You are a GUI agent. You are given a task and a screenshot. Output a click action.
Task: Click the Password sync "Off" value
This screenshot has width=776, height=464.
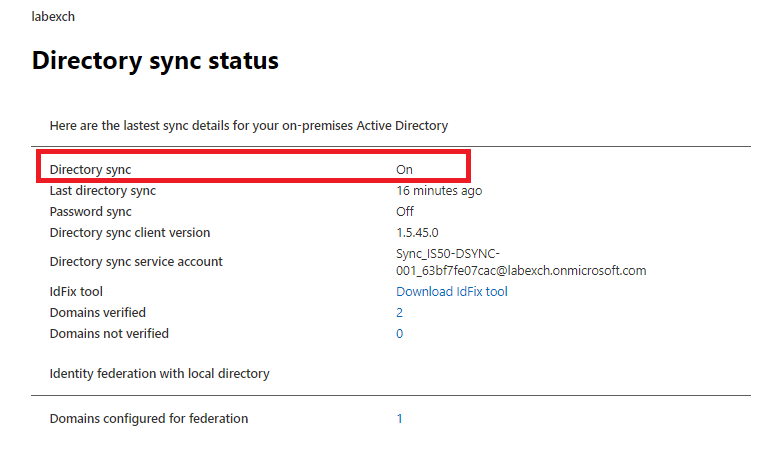click(405, 212)
